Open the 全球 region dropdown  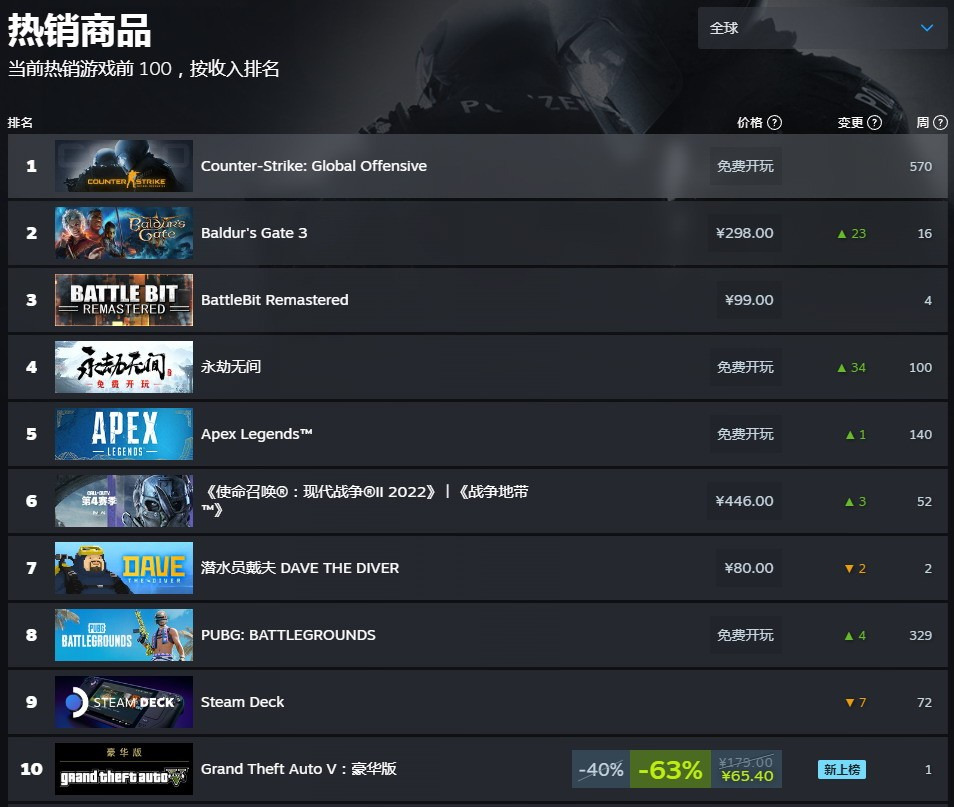[823, 28]
